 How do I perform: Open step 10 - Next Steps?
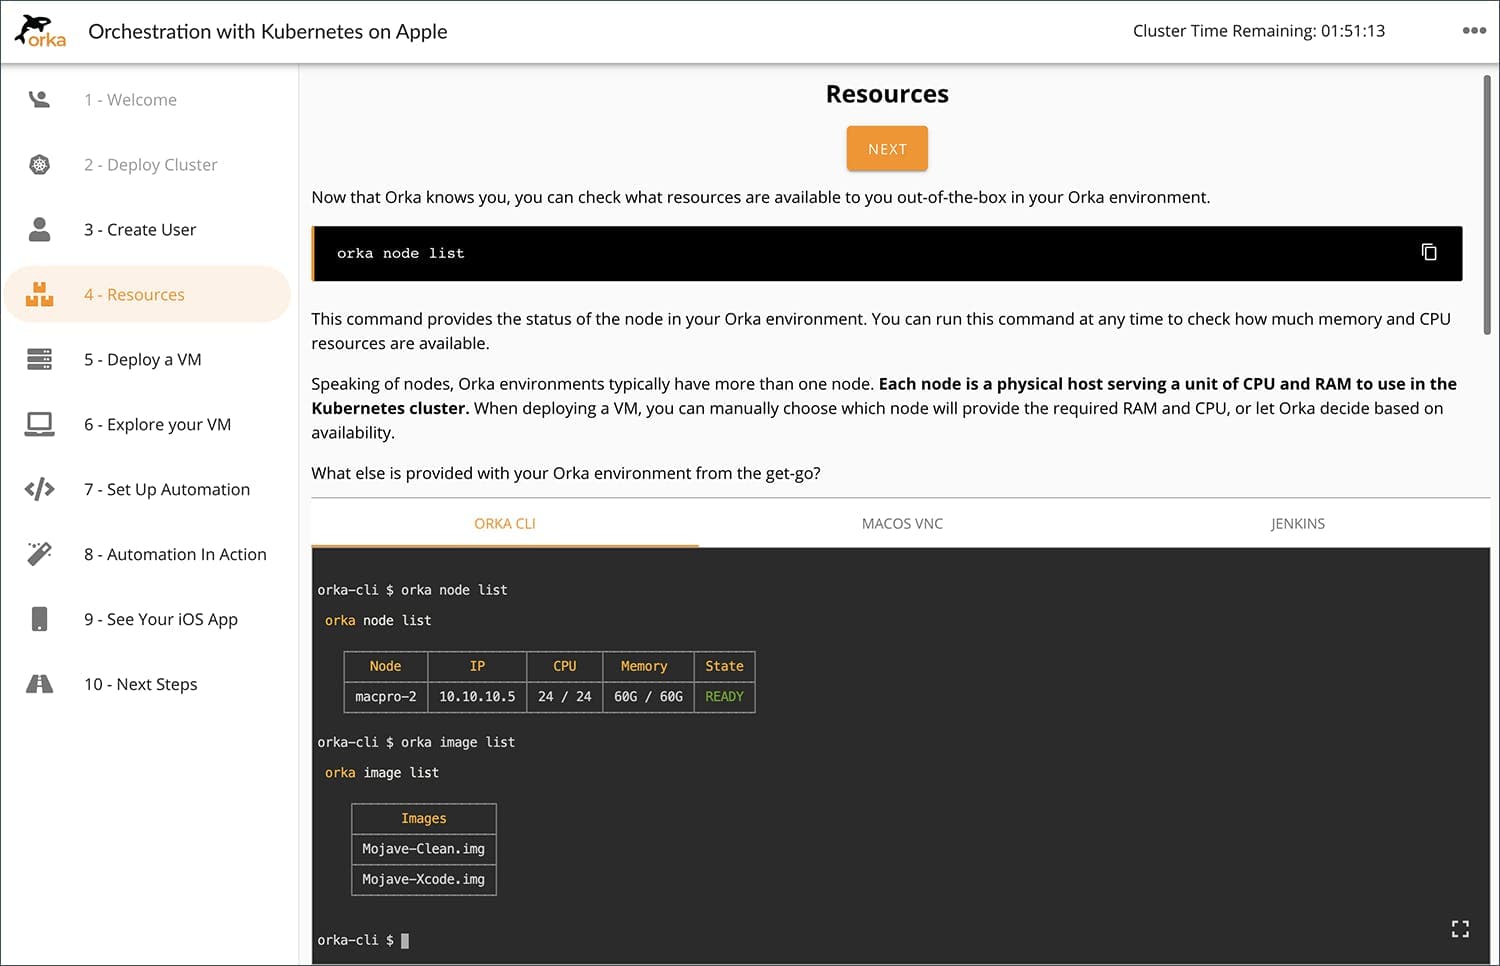141,684
